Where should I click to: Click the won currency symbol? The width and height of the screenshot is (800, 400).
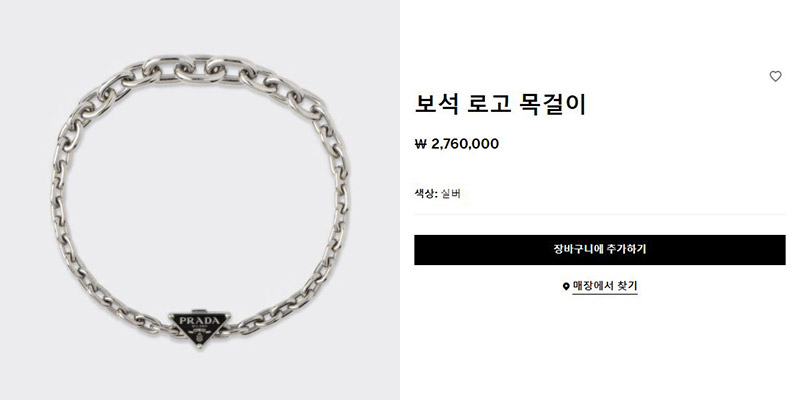(420, 144)
